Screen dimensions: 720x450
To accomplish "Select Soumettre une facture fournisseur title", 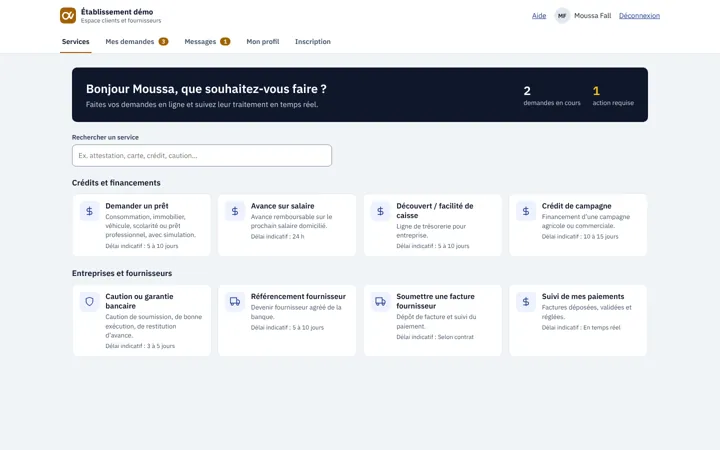I will point(435,301).
